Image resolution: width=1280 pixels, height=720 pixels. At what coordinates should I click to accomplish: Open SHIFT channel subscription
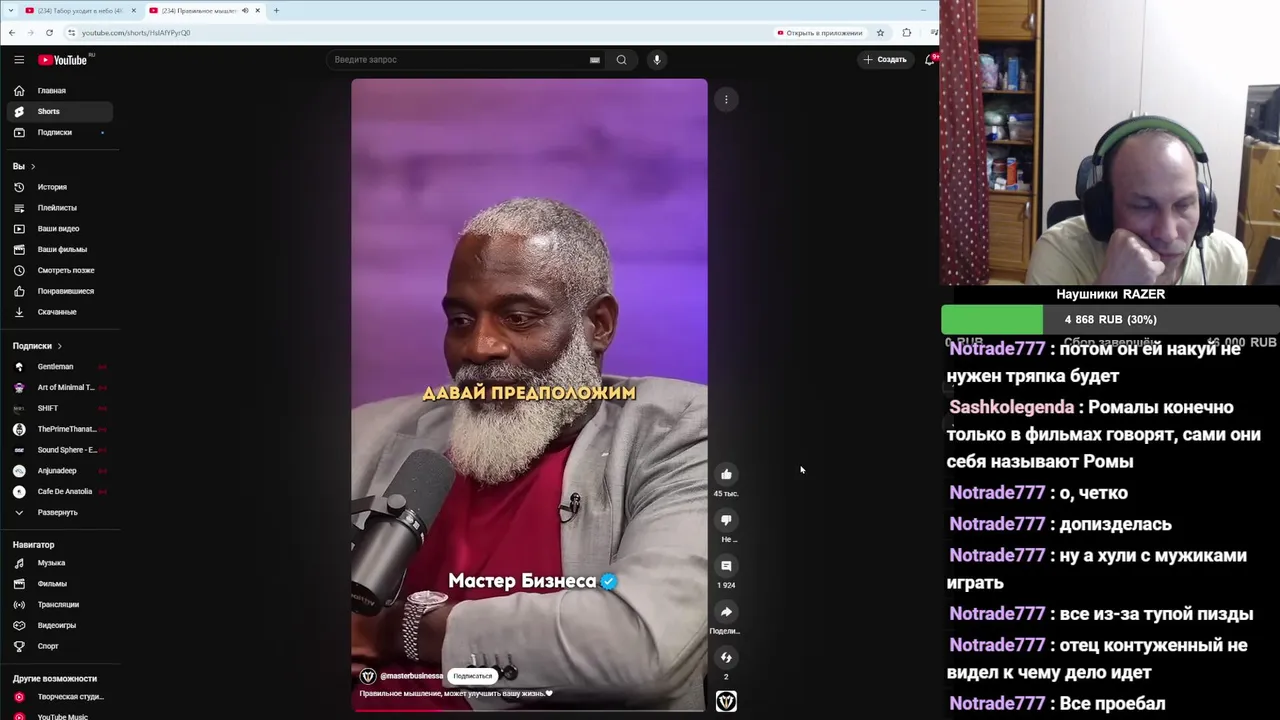(x=60, y=409)
